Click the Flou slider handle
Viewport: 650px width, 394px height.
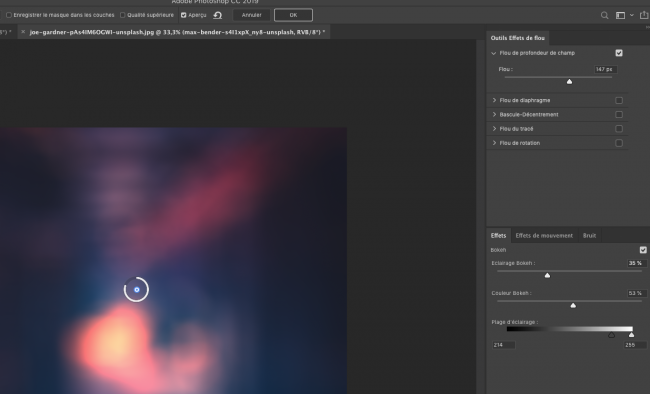click(570, 82)
